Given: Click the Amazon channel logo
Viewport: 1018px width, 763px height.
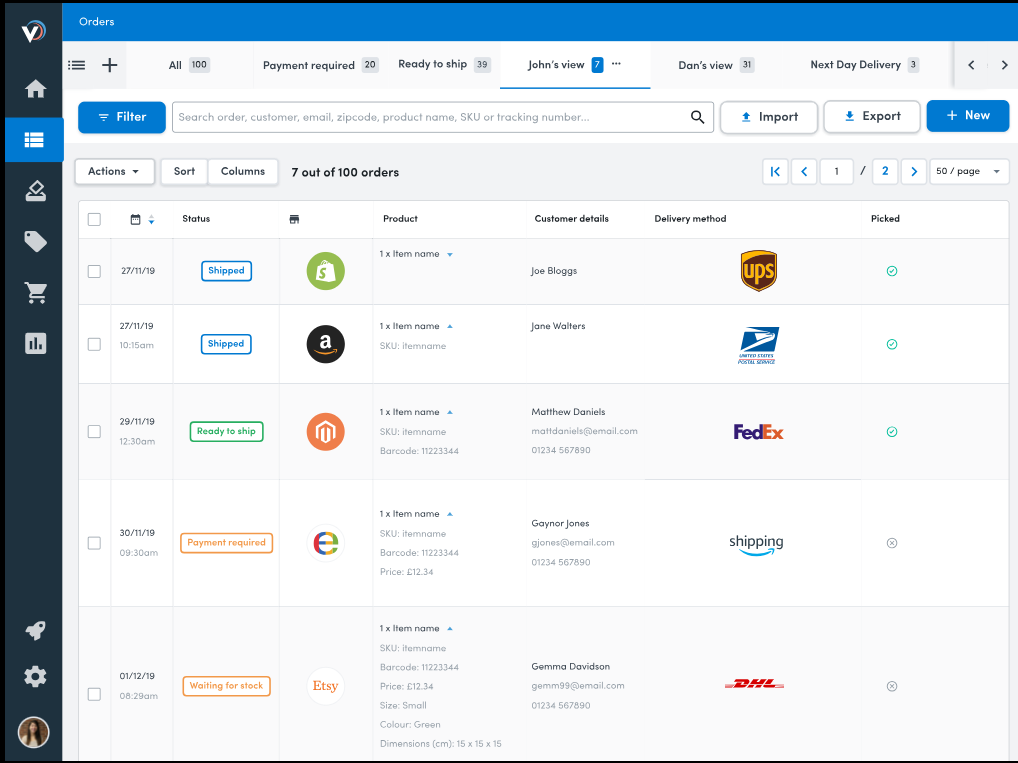Looking at the screenshot, I should coord(325,344).
